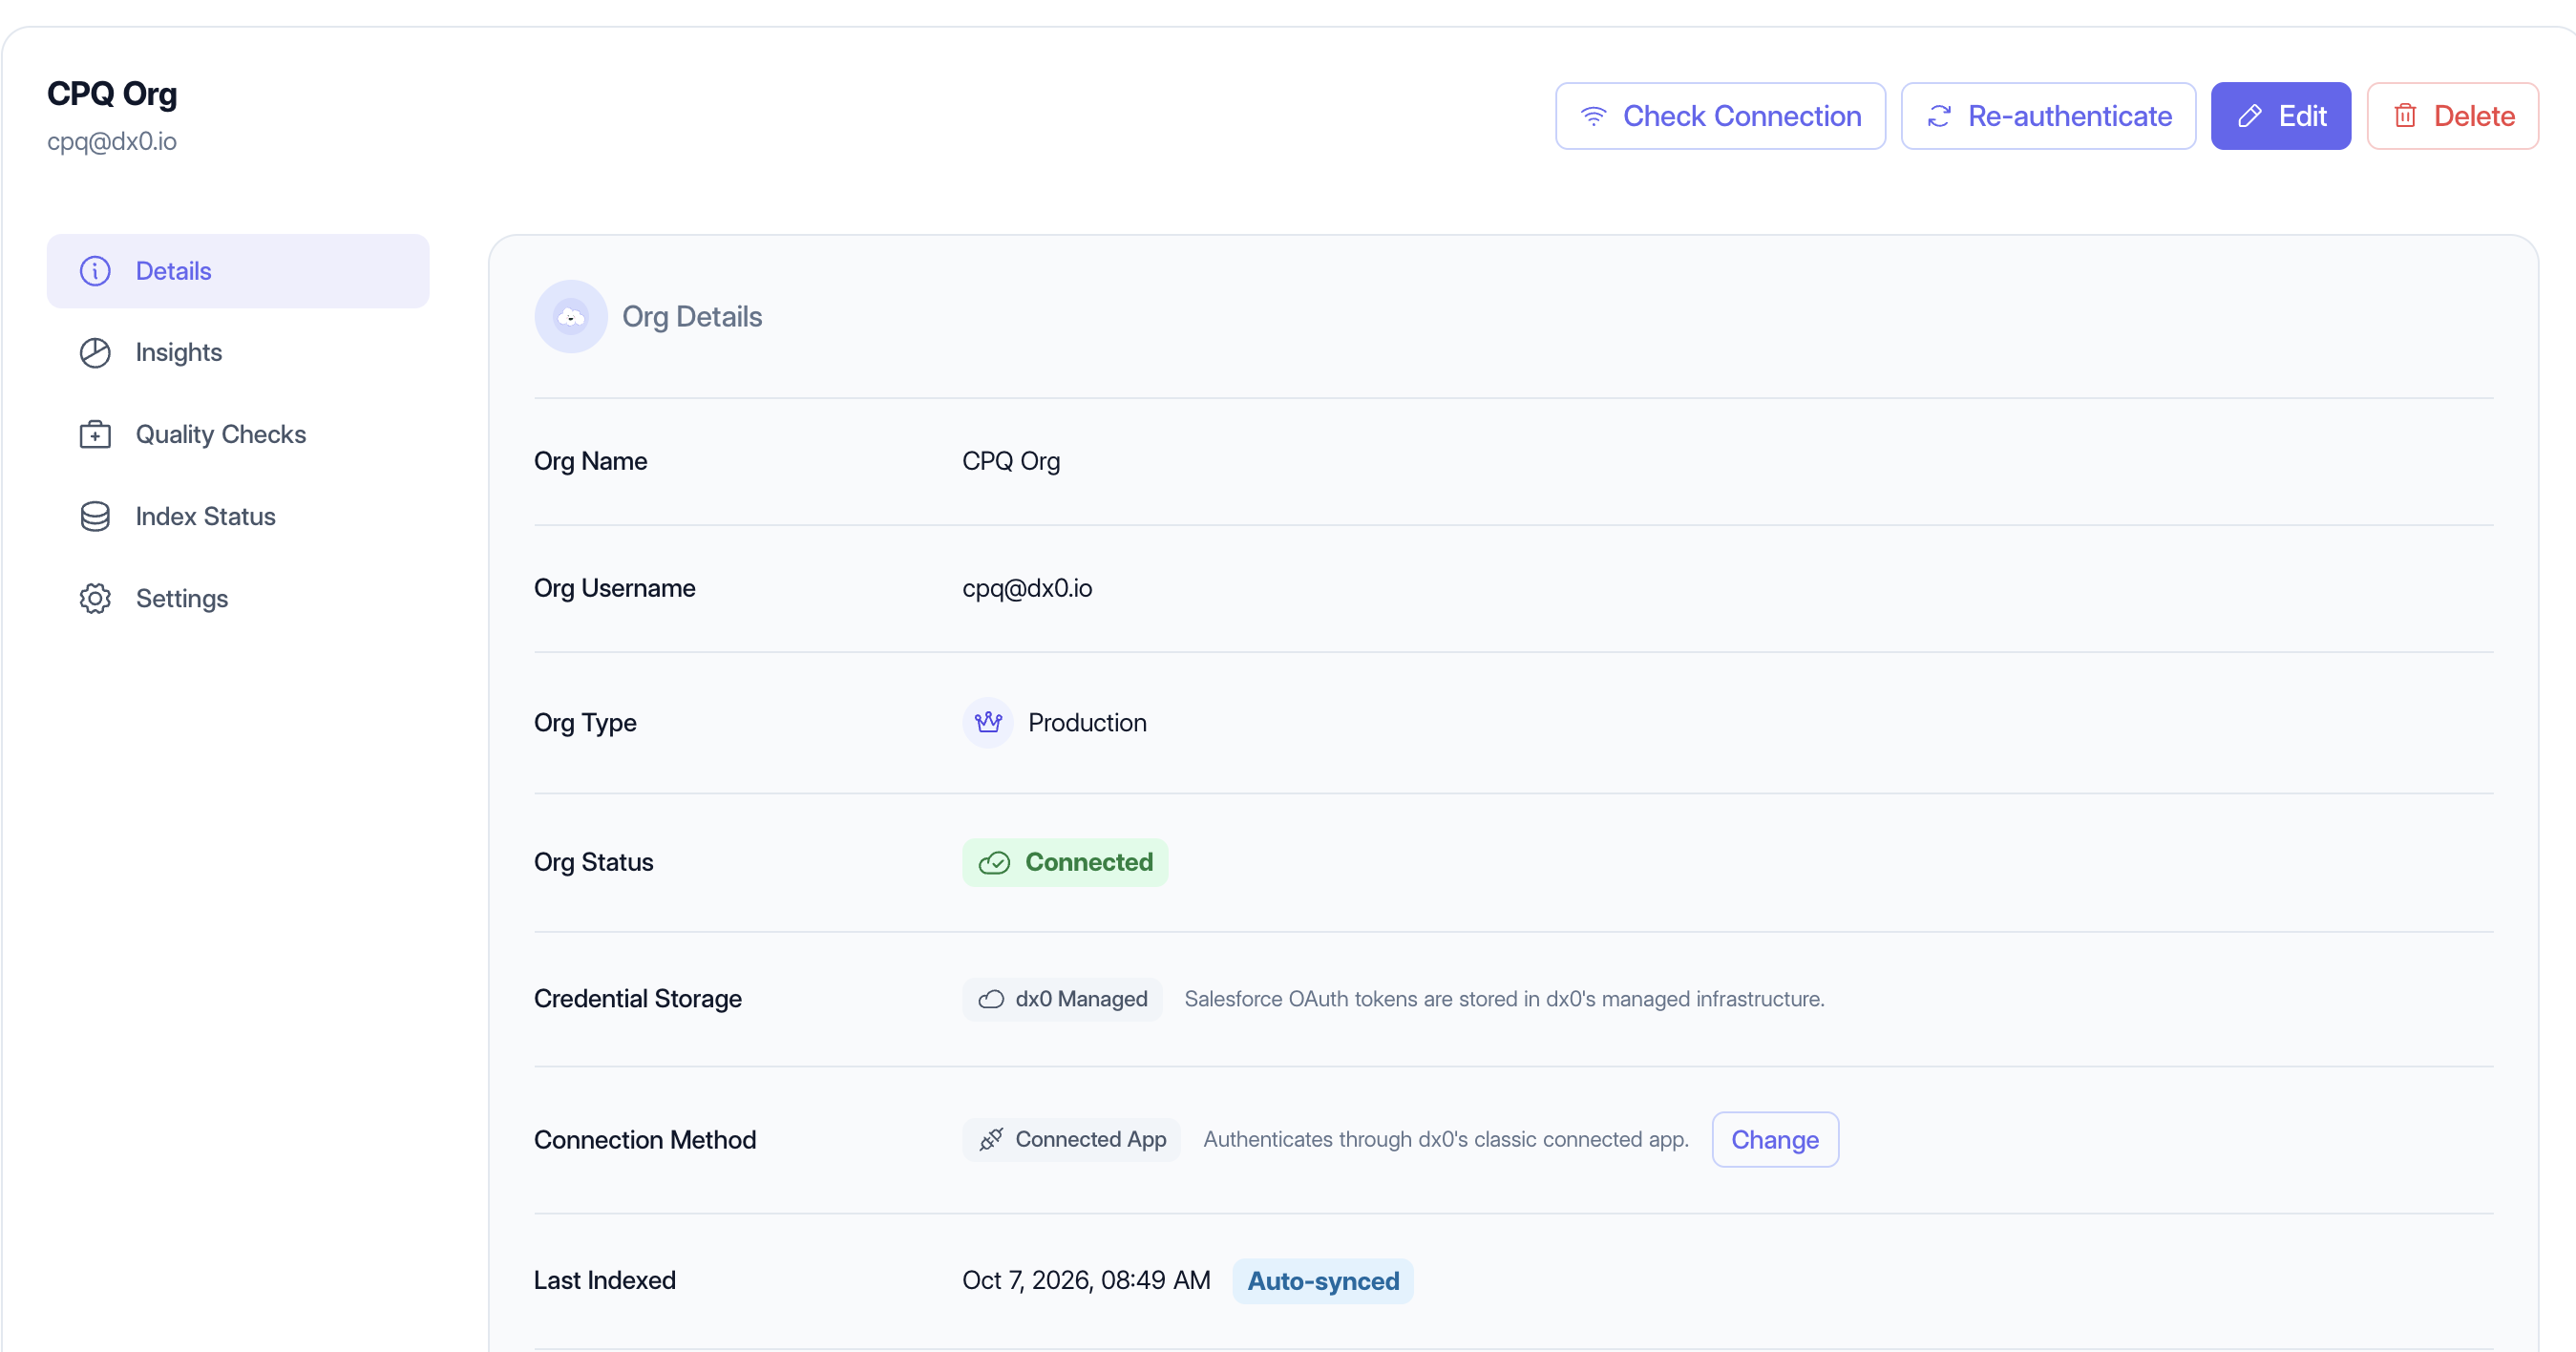Click the Details info icon in sidebar
Screen dimensions: 2576x1352
[95, 271]
